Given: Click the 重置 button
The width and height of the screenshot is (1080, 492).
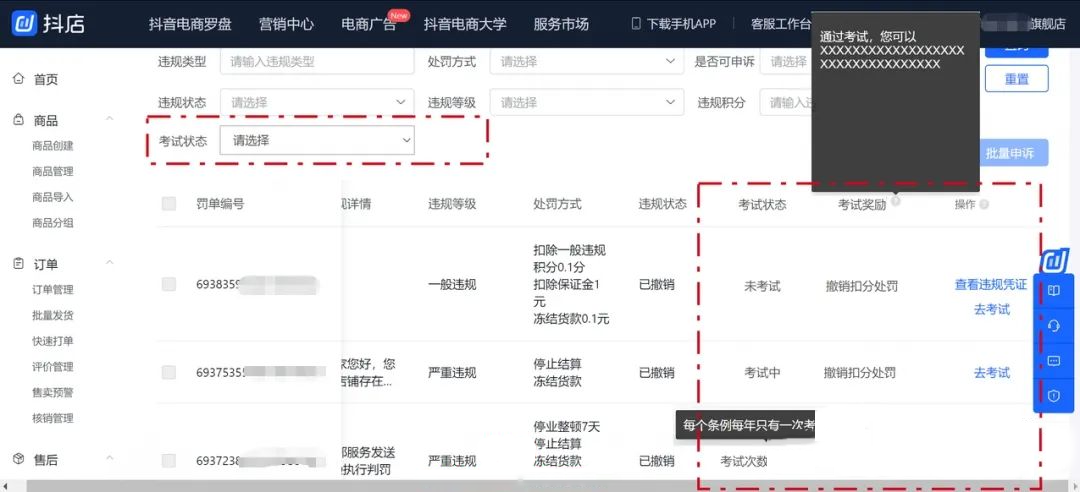Looking at the screenshot, I should tap(1017, 79).
